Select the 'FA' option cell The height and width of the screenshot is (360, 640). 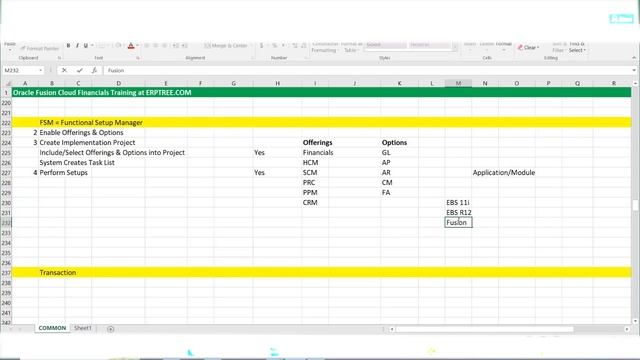click(386, 193)
